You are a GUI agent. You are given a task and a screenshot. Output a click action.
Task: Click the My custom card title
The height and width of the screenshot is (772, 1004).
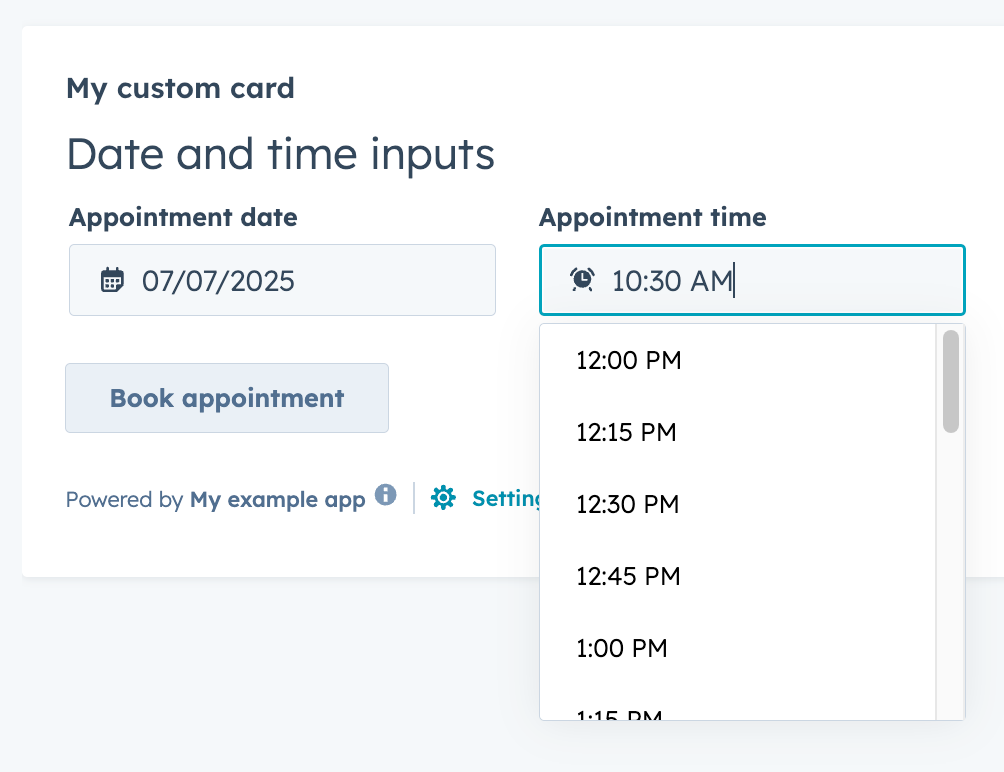coord(180,88)
